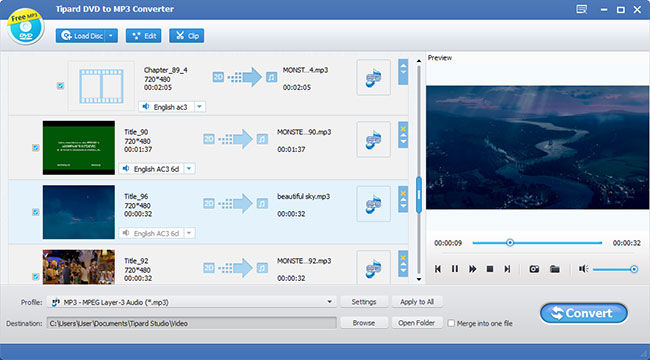This screenshot has height=360, width=650.
Task: Take a snapshot with camera icon
Action: pos(534,269)
